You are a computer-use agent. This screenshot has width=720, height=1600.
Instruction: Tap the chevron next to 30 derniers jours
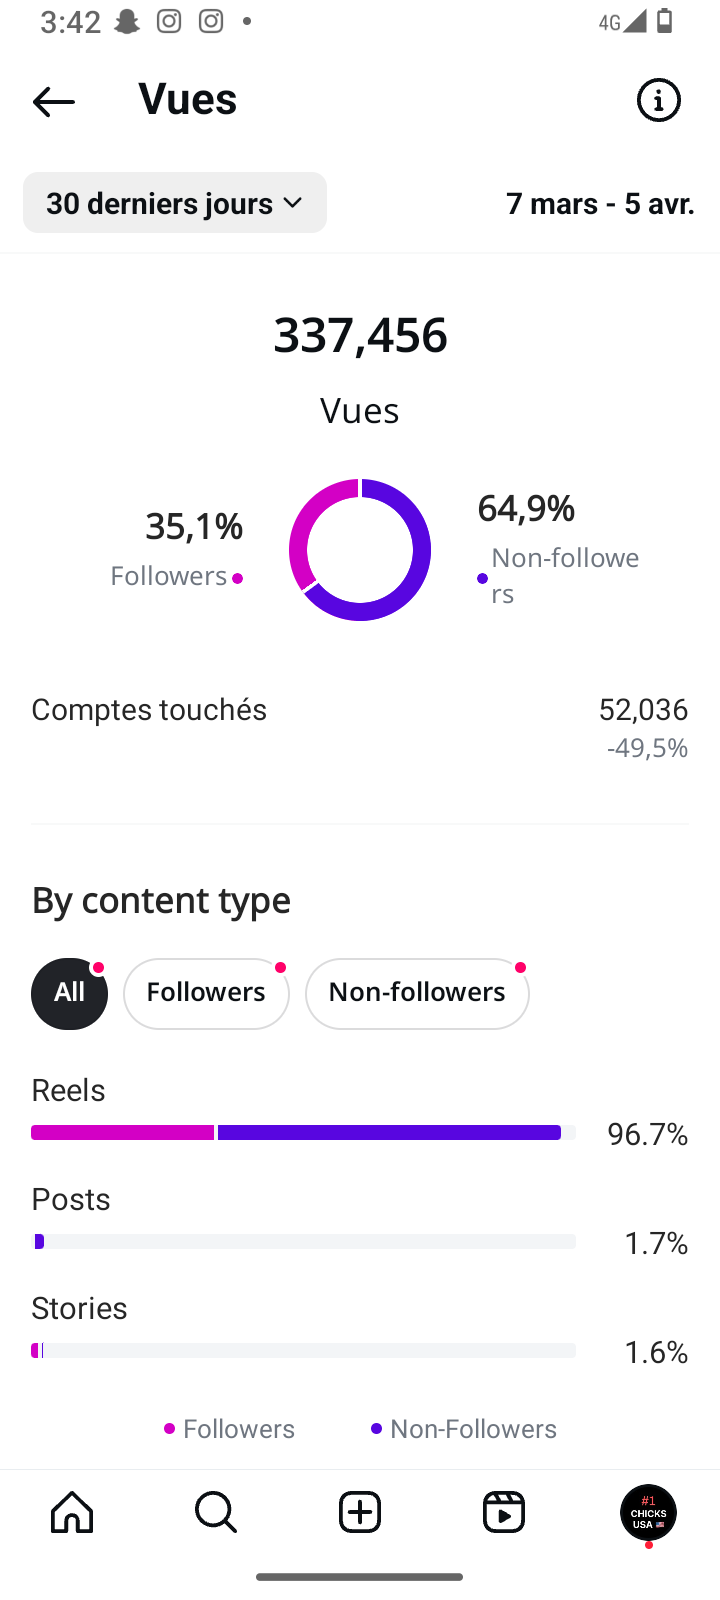click(293, 203)
